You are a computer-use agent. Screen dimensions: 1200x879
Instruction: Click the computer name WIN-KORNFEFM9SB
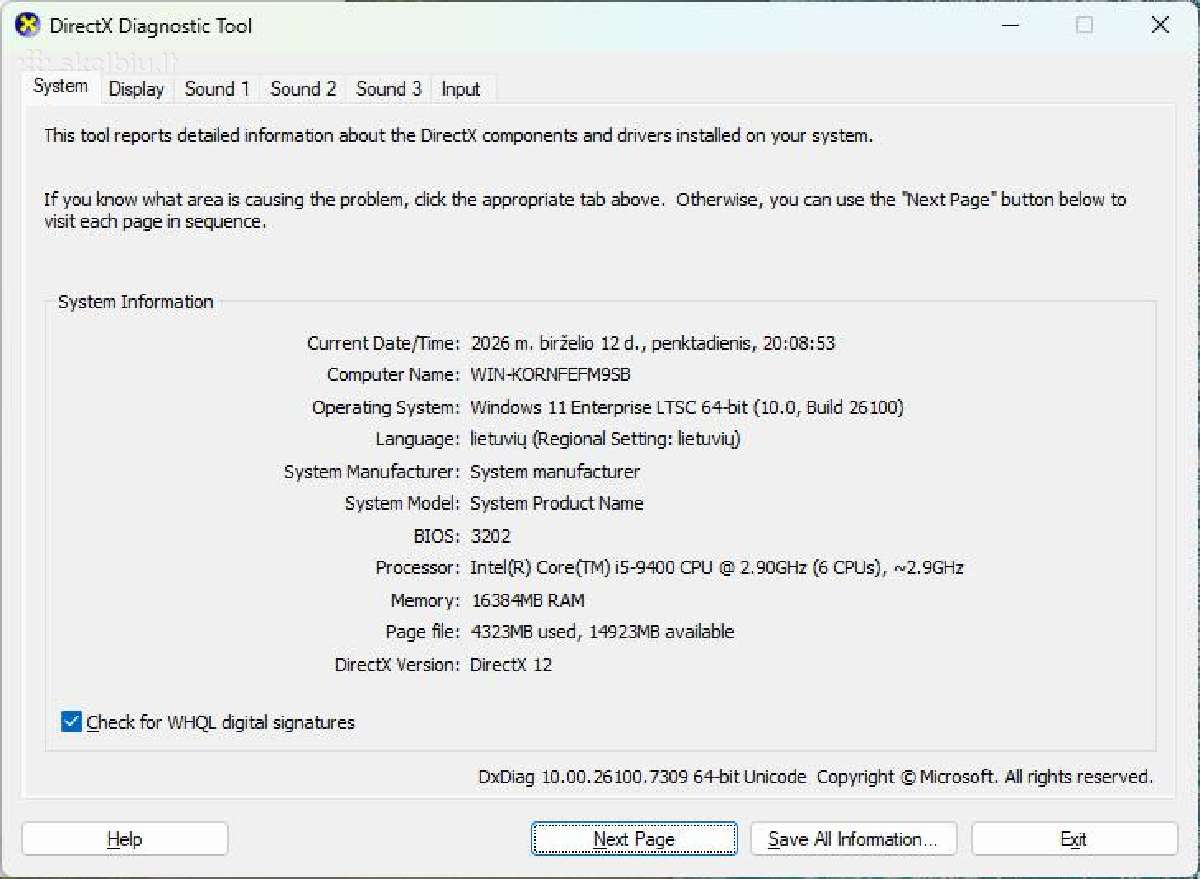550,375
